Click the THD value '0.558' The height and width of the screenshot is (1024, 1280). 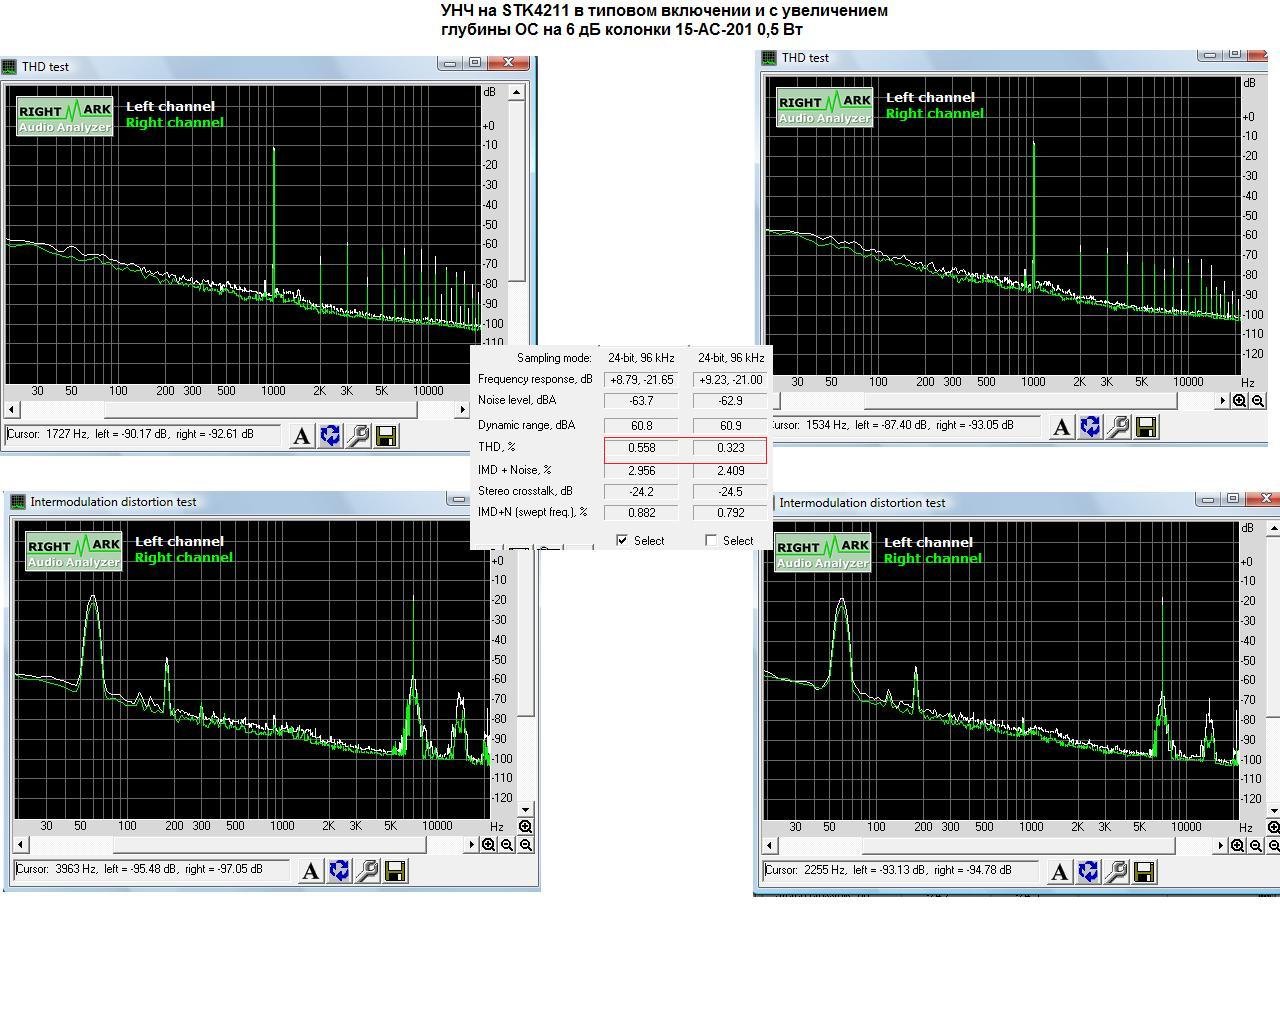click(641, 448)
